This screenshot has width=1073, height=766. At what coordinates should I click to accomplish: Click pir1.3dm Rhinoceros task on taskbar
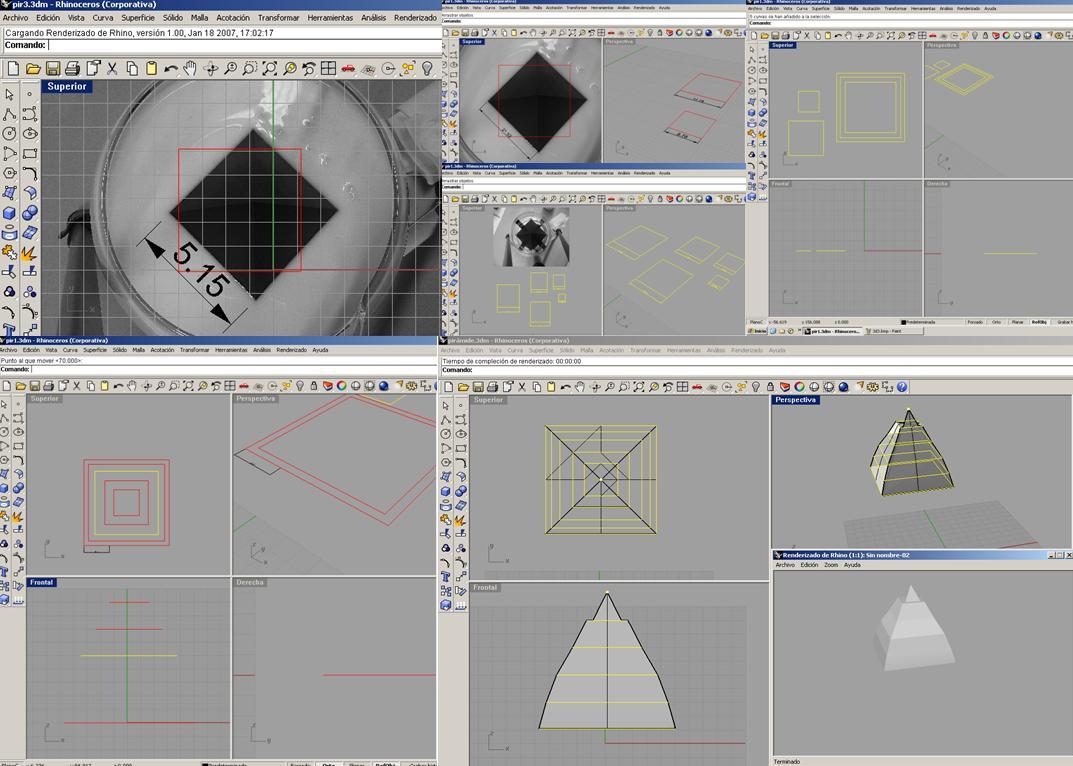pos(832,331)
